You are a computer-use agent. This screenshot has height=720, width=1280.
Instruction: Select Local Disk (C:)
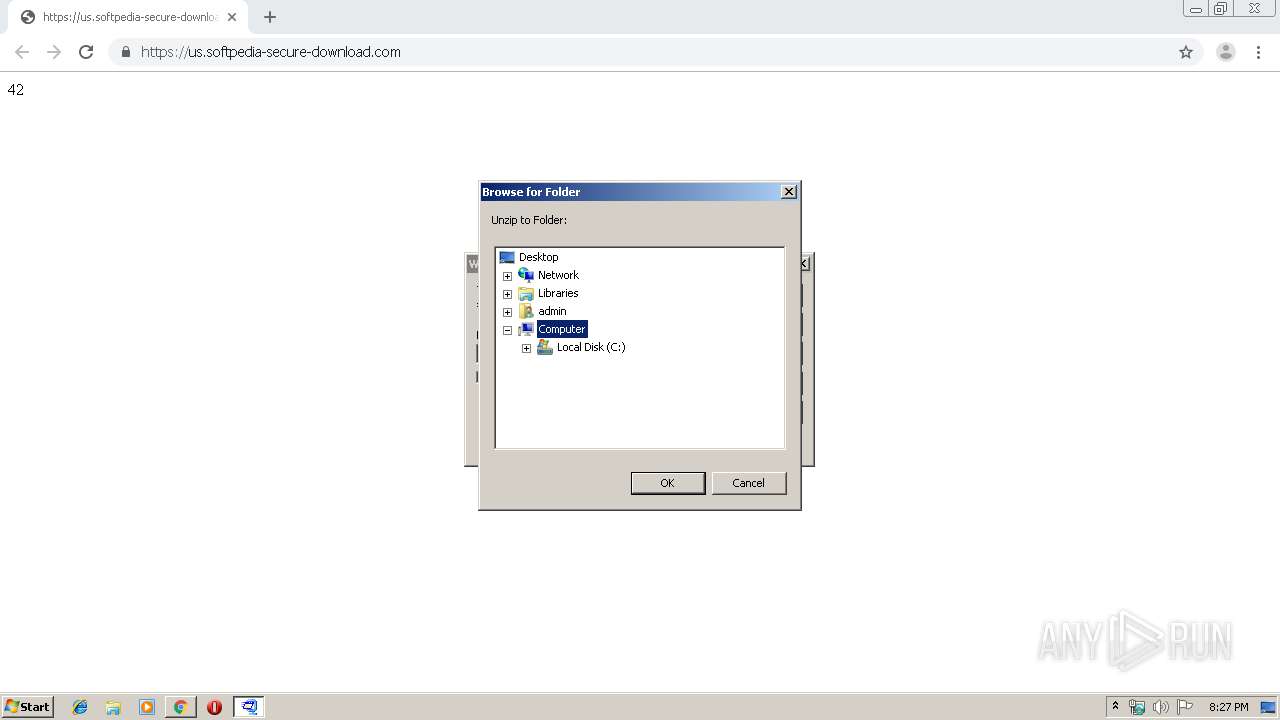(591, 347)
